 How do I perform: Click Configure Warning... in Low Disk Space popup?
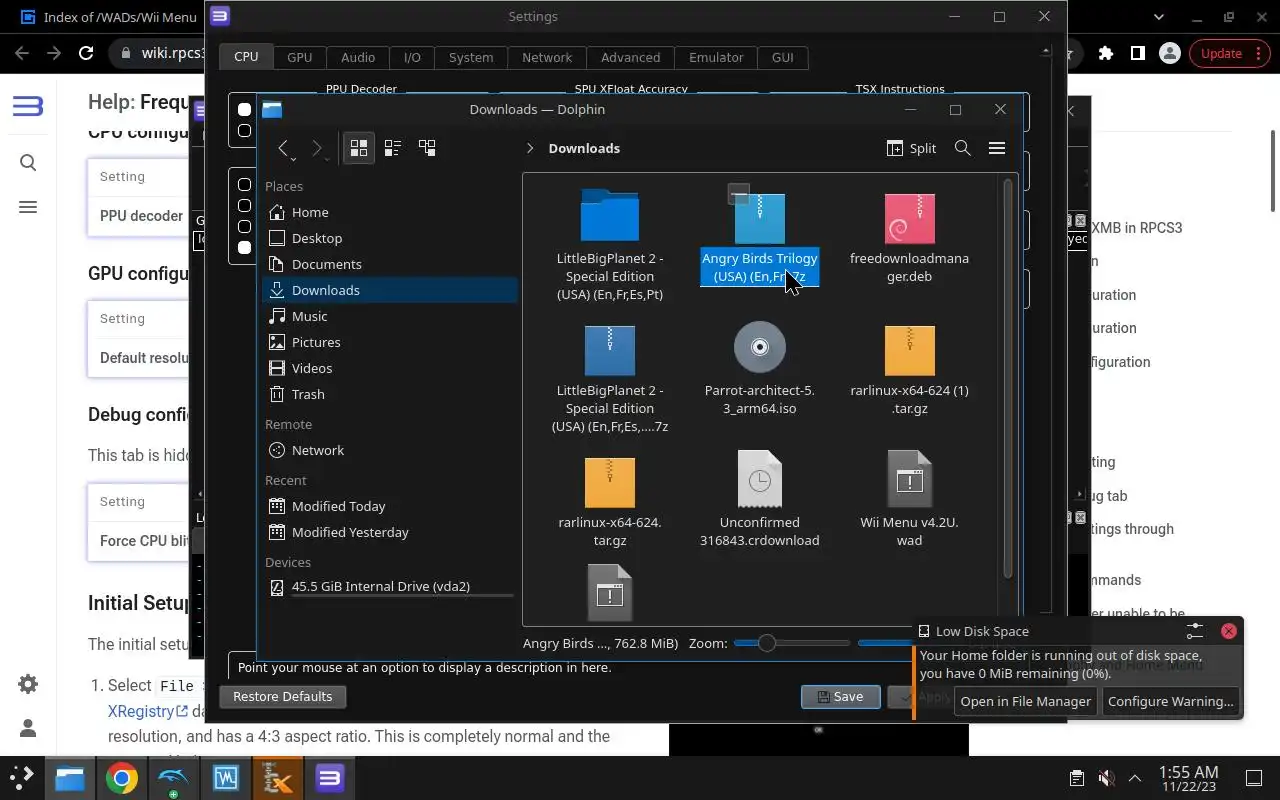(x=1170, y=701)
